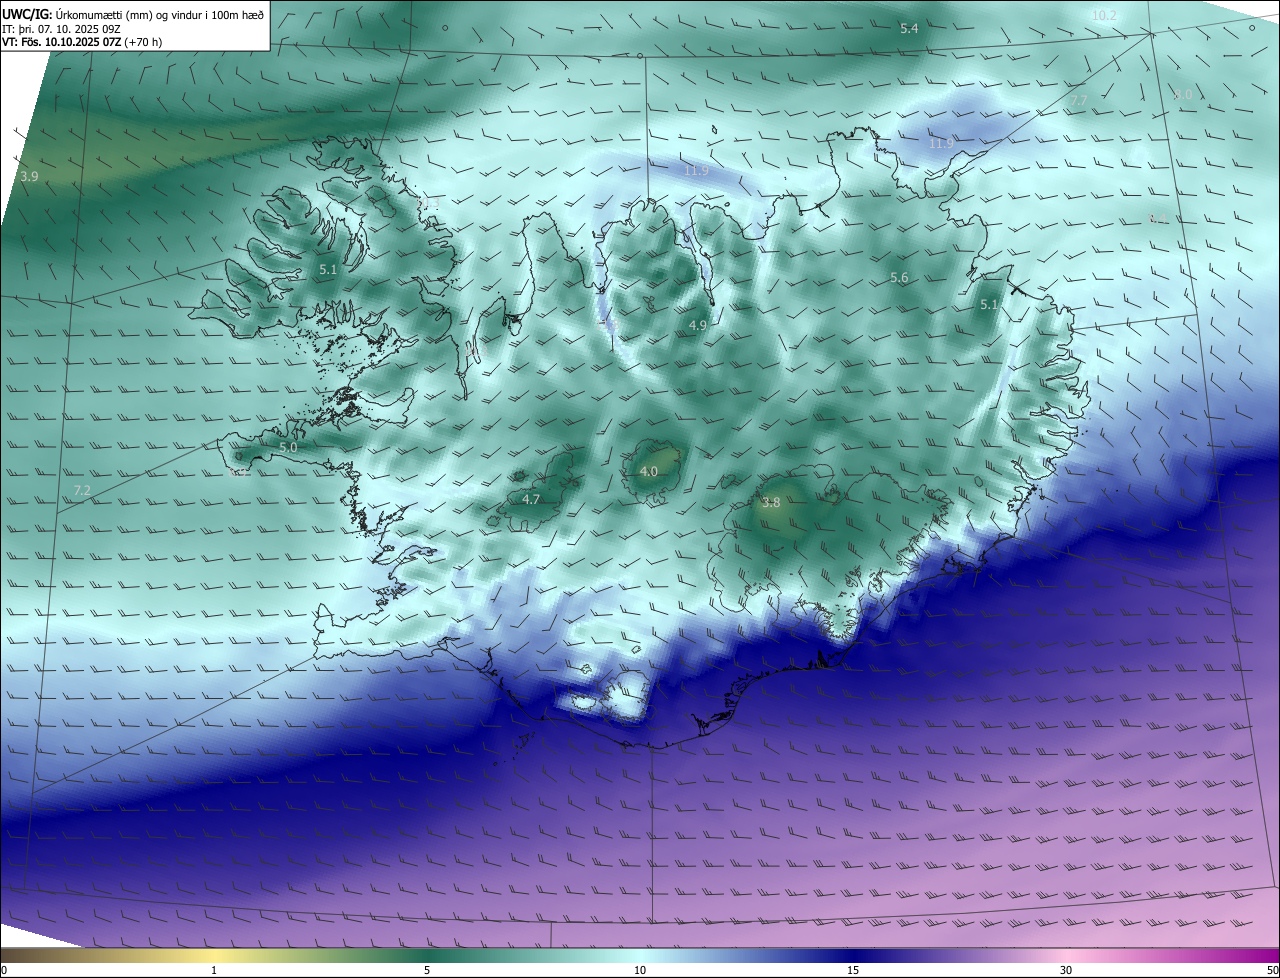Click the 0 tick on the color scale
Viewport: 1280px width, 978px height.
4,970
